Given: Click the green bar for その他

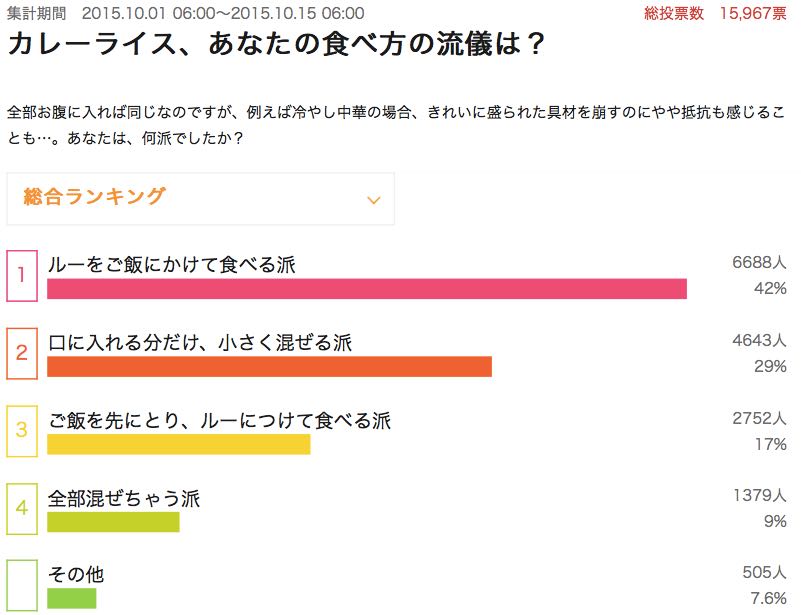Looking at the screenshot, I should pyautogui.click(x=72, y=599).
